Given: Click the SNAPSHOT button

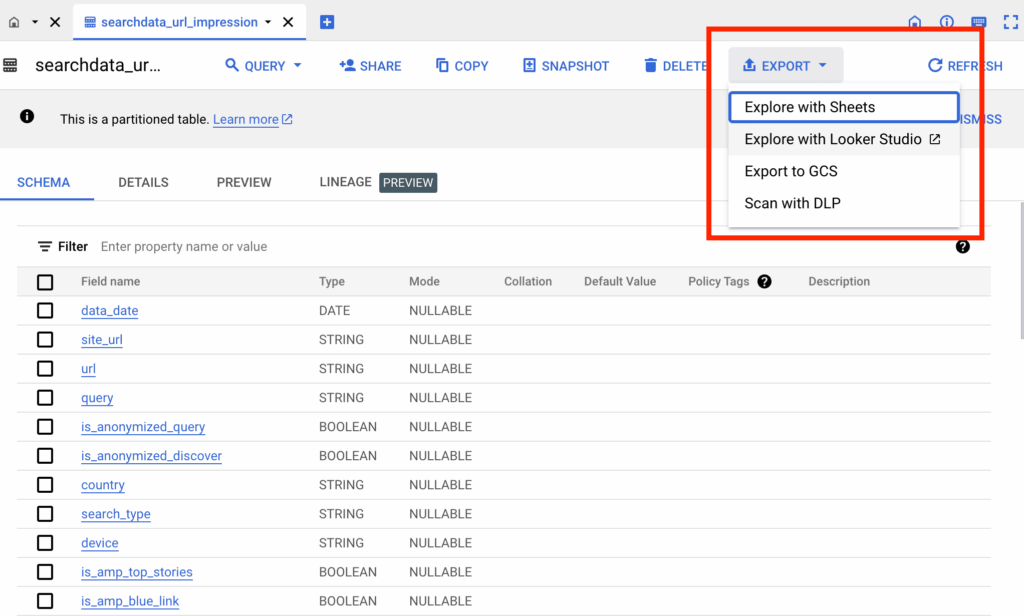Looking at the screenshot, I should point(566,66).
